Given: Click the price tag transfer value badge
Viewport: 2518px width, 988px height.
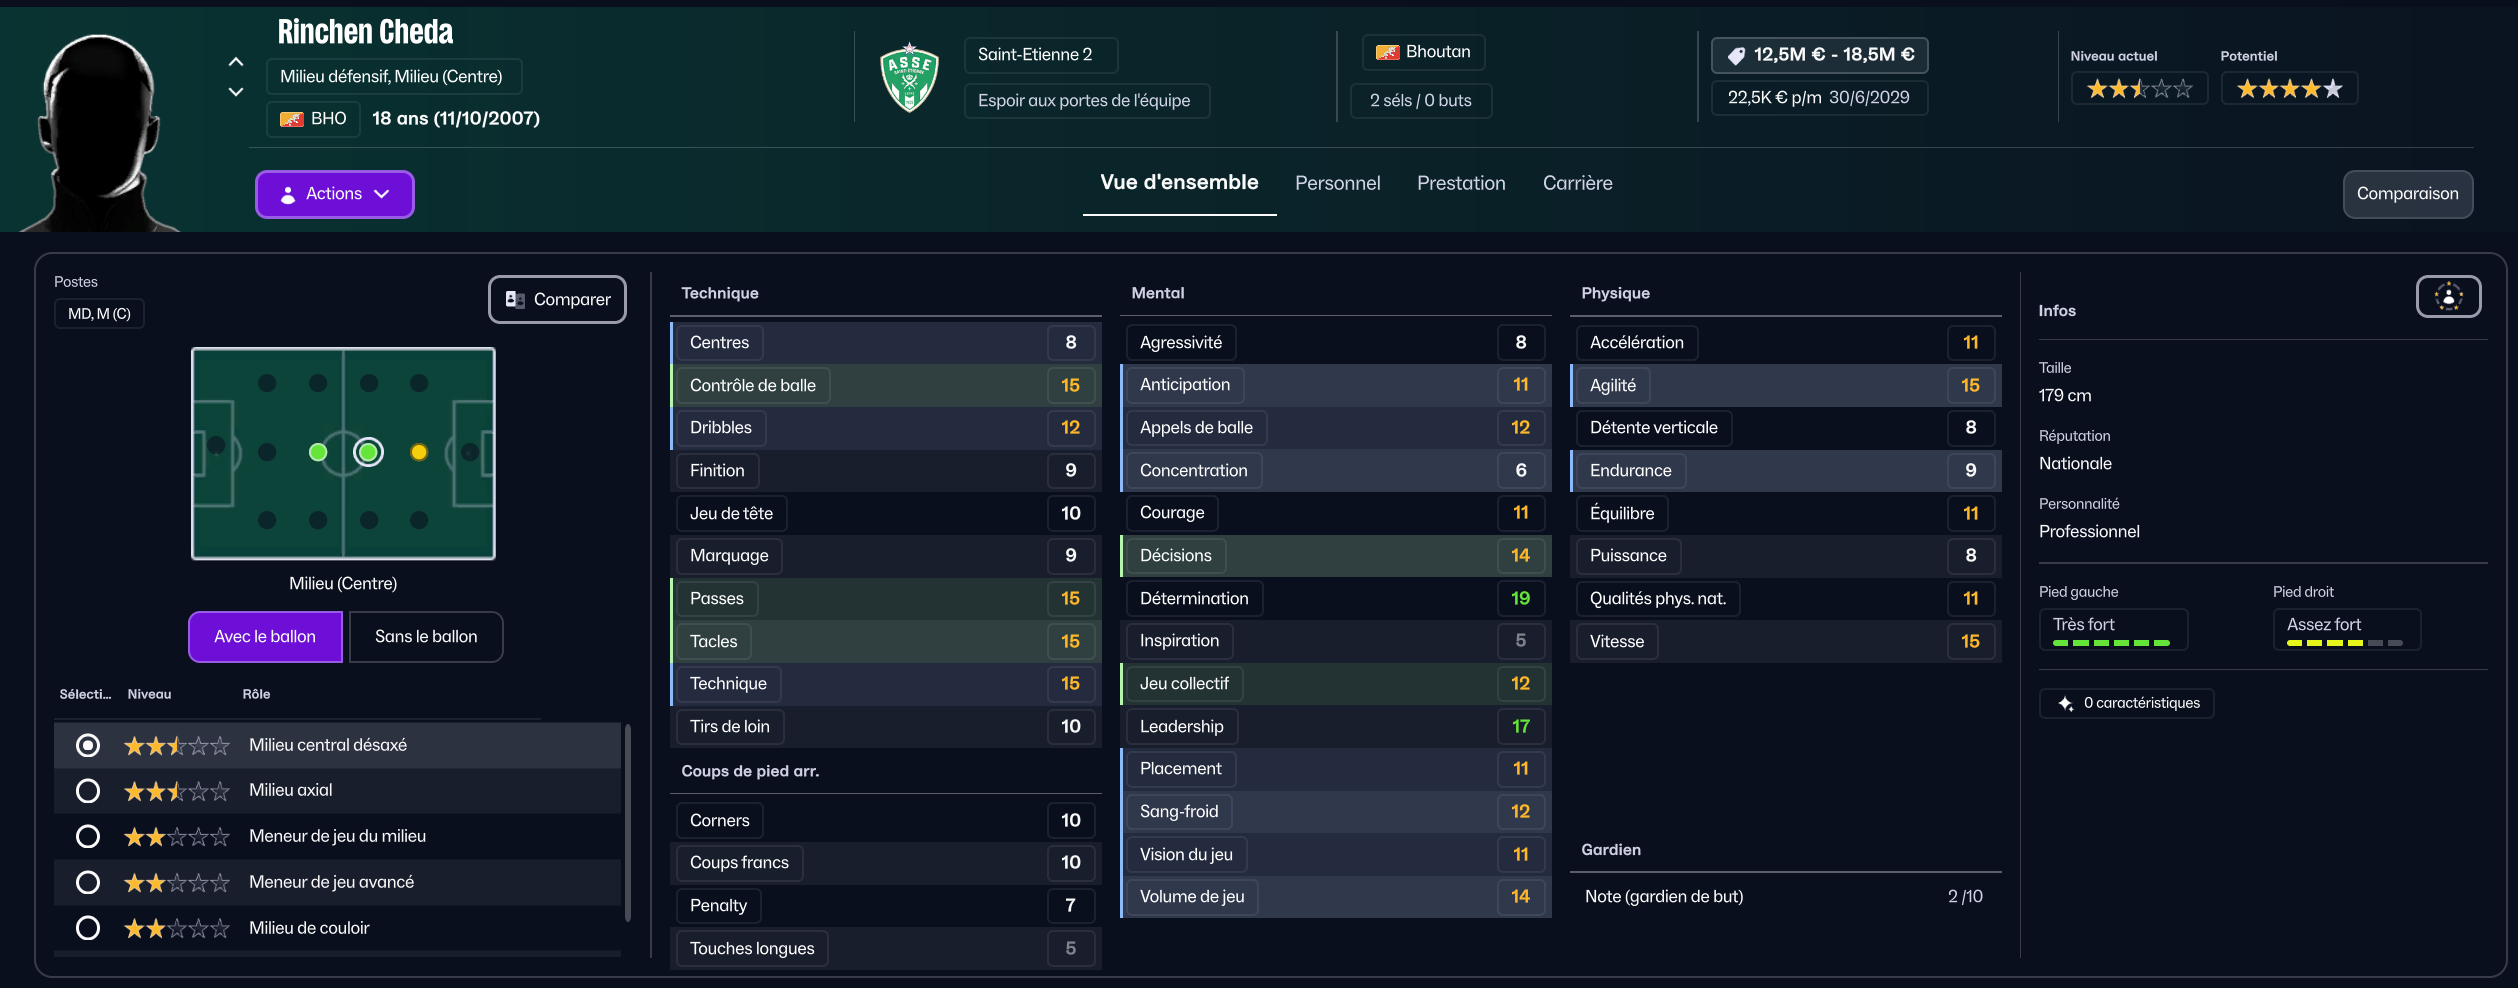Looking at the screenshot, I should [1819, 55].
